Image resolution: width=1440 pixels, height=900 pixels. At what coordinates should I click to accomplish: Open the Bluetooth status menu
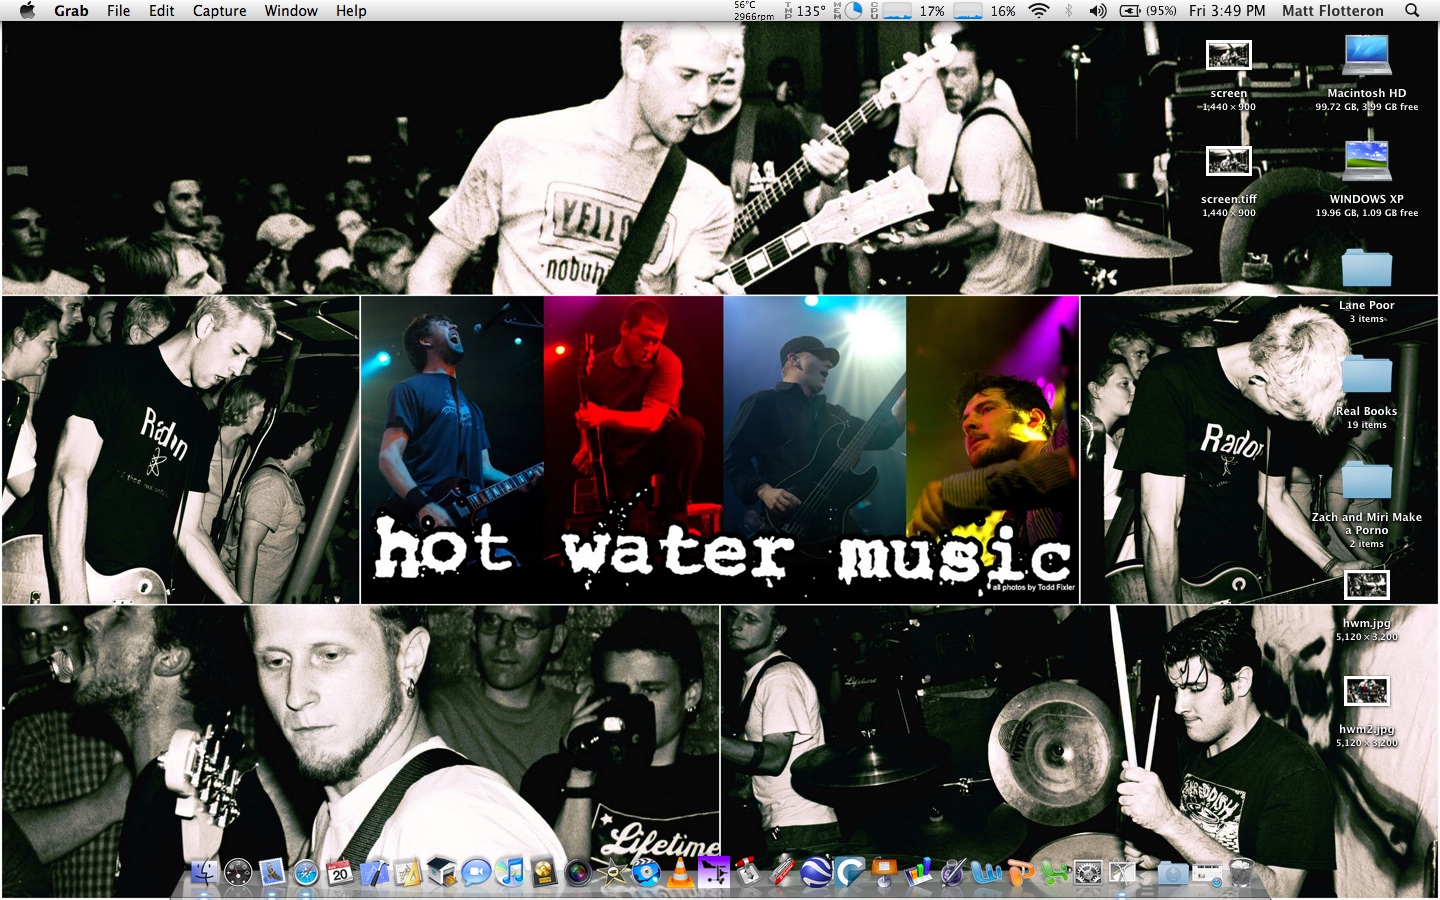click(x=1068, y=10)
